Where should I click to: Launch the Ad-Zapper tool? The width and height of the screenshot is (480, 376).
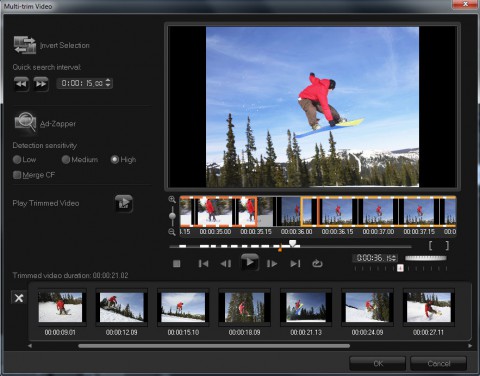tap(25, 122)
